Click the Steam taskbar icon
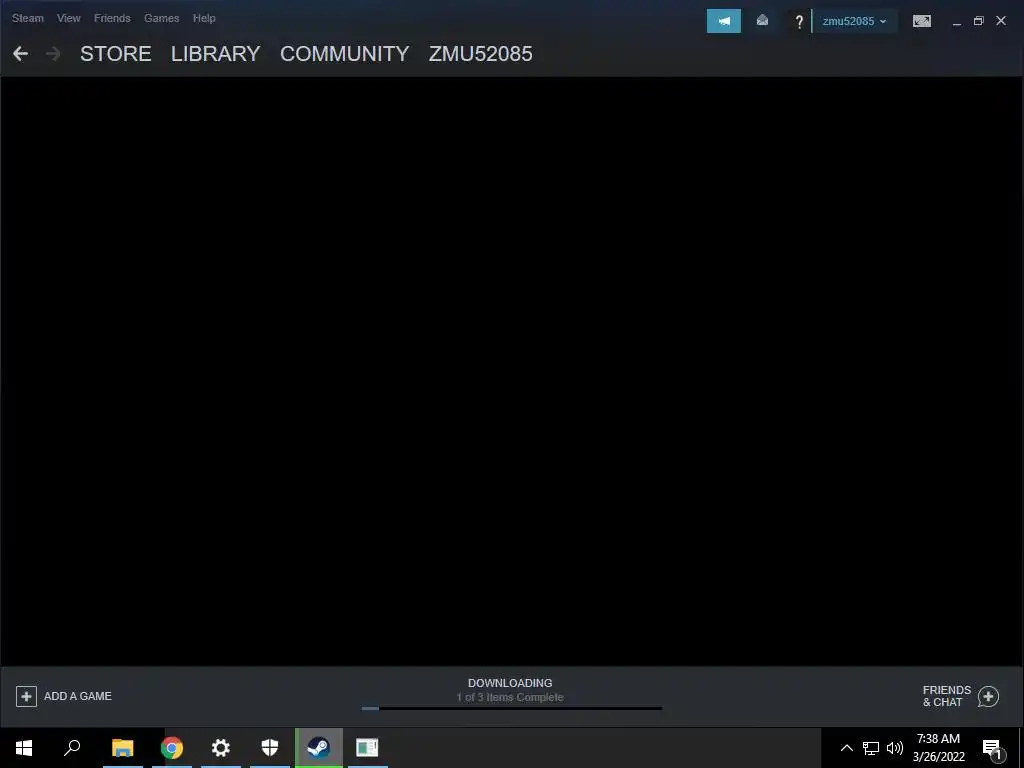 point(319,748)
